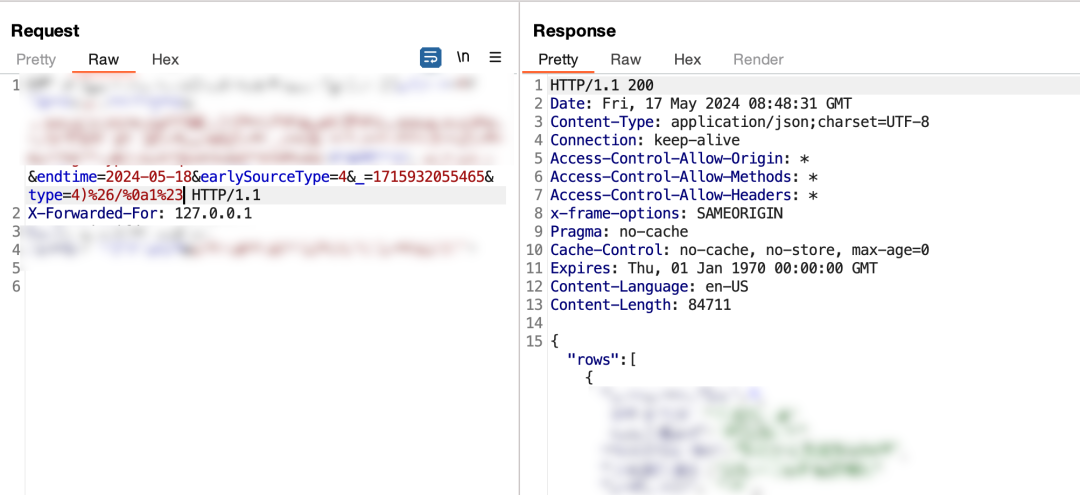Click the "rows" key in the JSON body
Viewport: 1080px width, 495px height.
pyautogui.click(x=590, y=359)
